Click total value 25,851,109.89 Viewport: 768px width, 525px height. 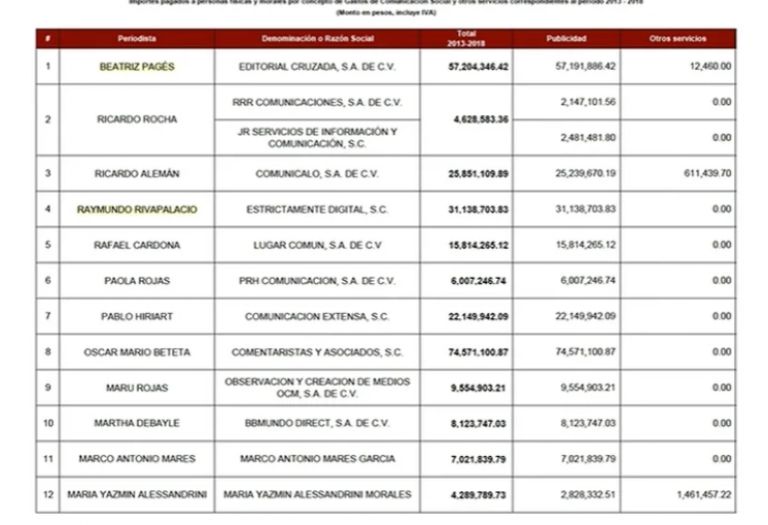(x=478, y=174)
